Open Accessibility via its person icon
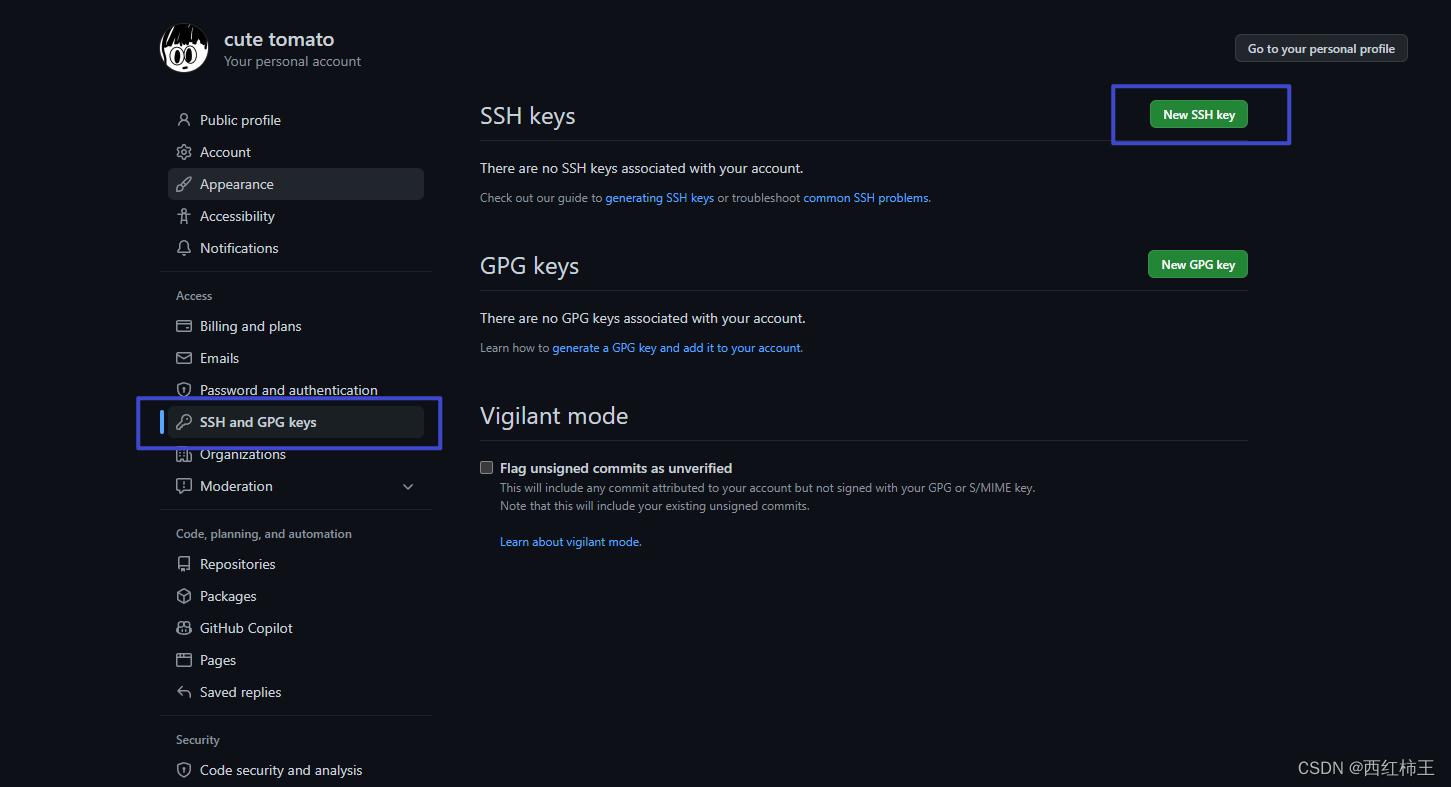Image resolution: width=1451 pixels, height=787 pixels. coord(183,215)
